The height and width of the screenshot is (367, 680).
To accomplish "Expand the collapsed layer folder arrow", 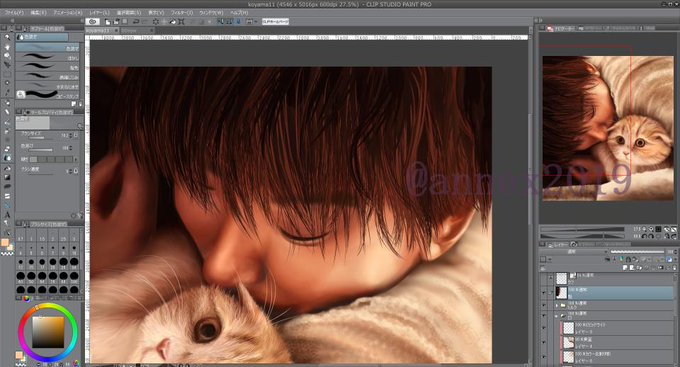I will click(x=557, y=305).
